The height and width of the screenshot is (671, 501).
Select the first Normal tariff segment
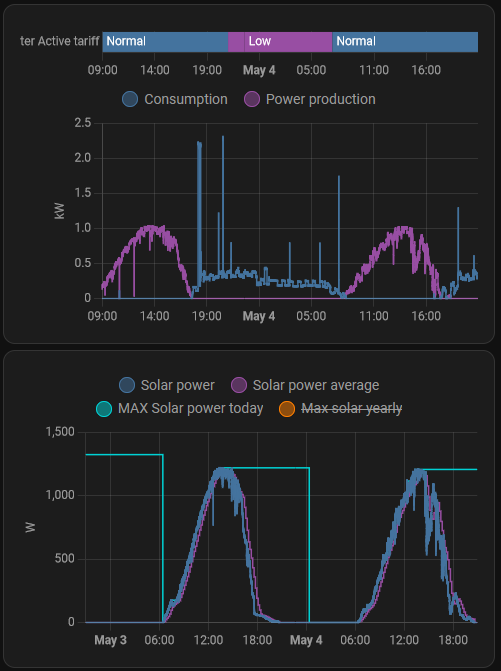165,42
